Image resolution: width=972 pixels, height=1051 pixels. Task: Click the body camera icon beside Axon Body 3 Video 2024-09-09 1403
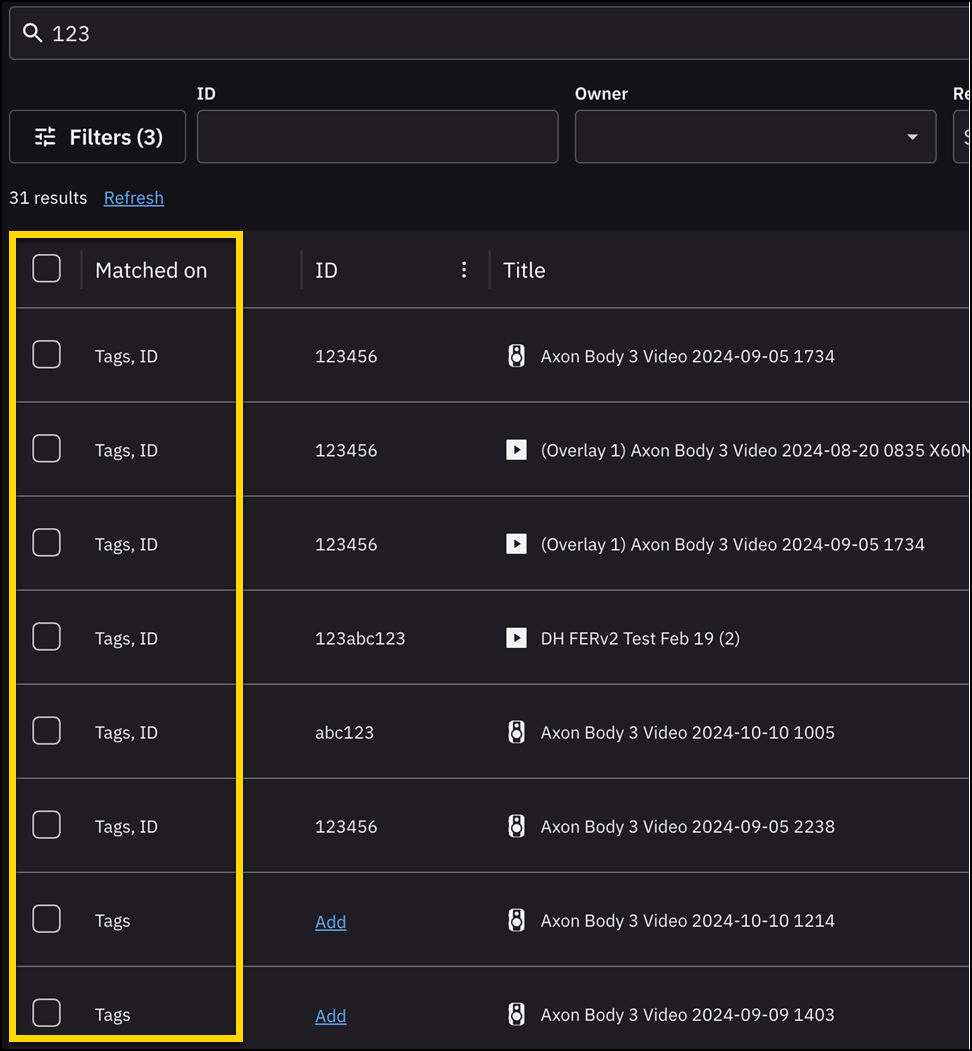pos(516,1014)
